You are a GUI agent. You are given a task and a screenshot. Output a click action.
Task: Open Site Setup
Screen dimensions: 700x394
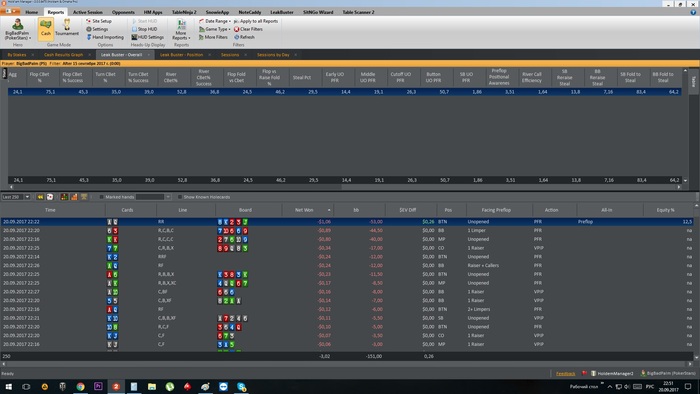click(99, 21)
